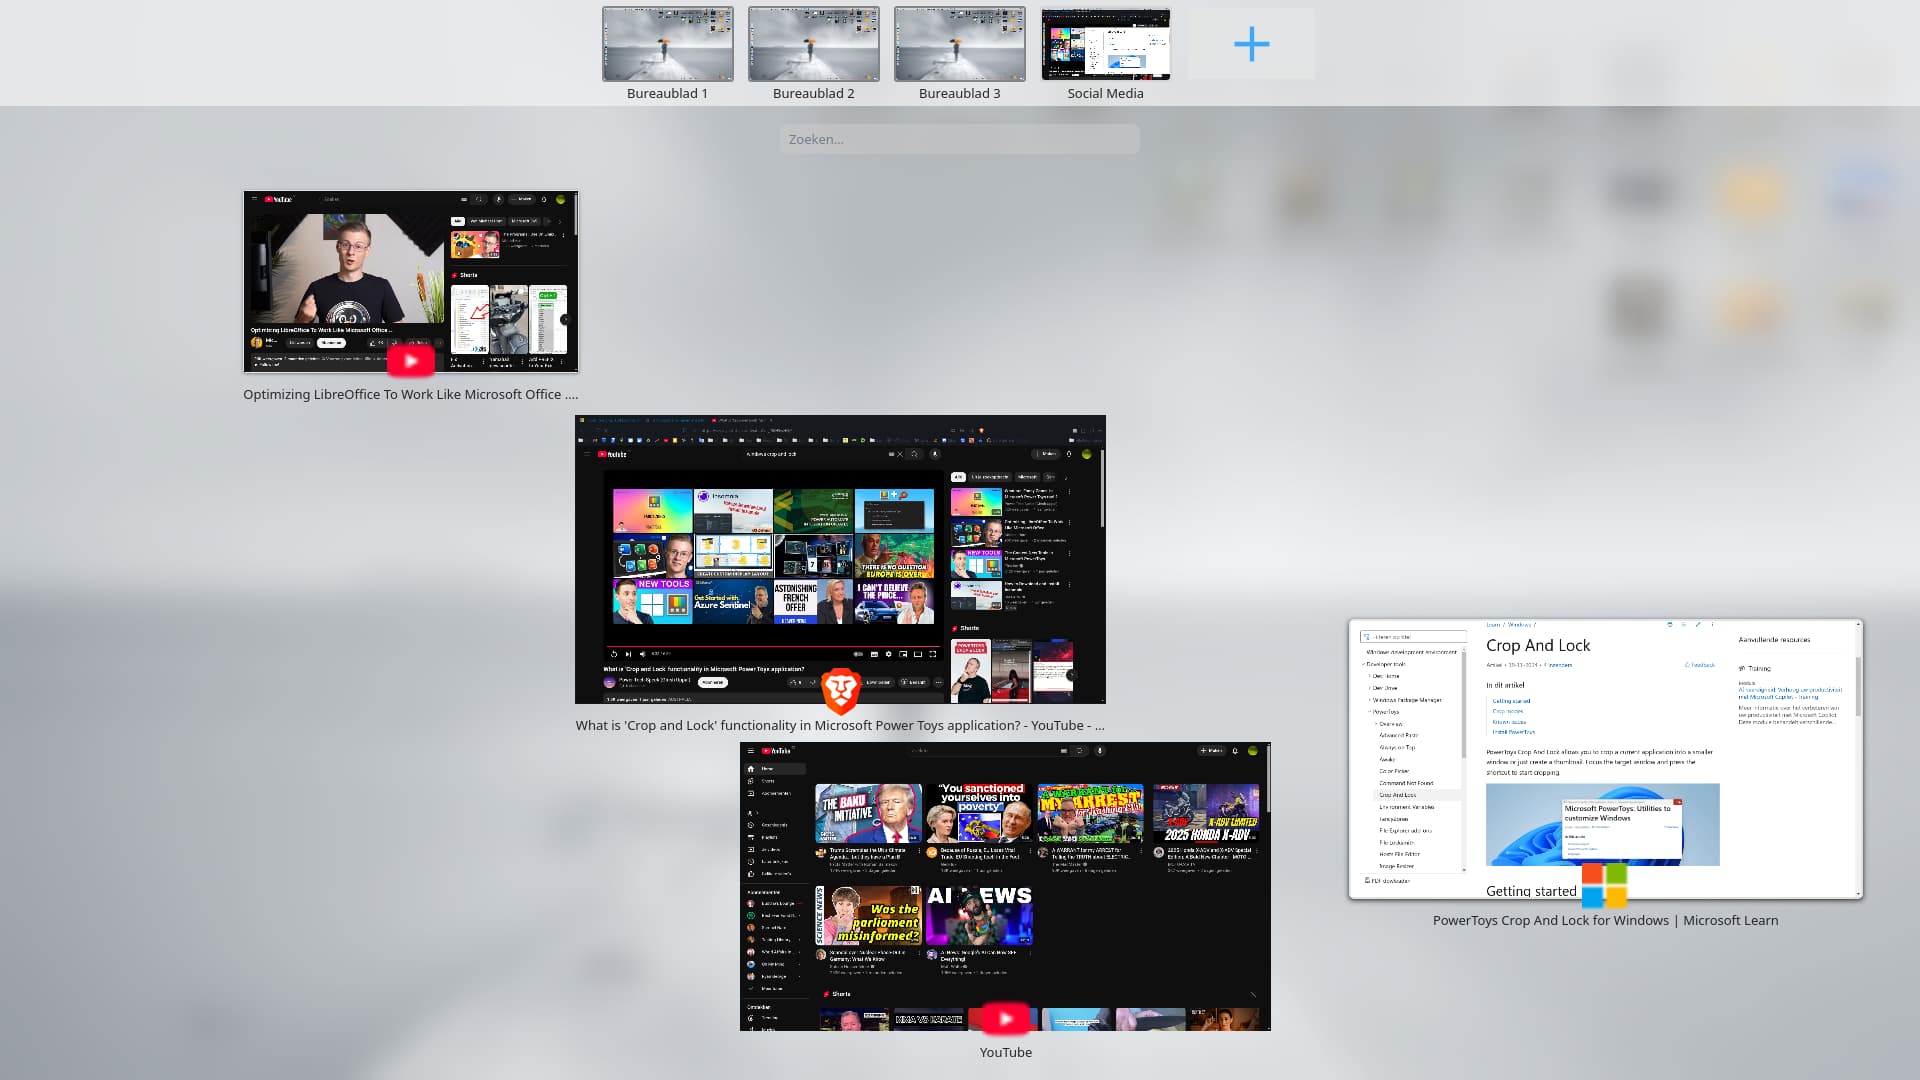Expand the Dev Home tree node in Learn
The image size is (1920, 1080).
[1369, 676]
